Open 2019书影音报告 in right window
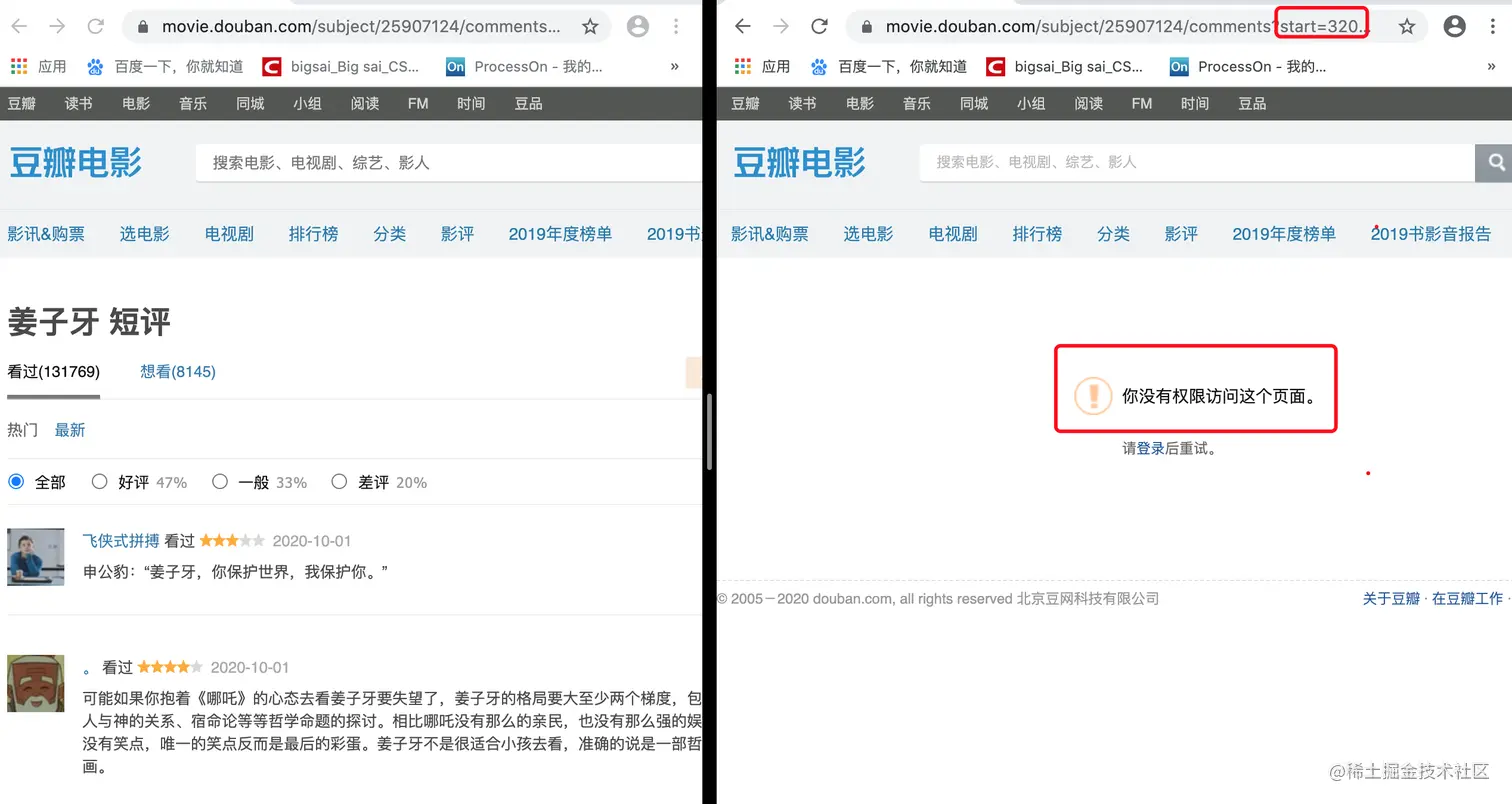 1431,234
